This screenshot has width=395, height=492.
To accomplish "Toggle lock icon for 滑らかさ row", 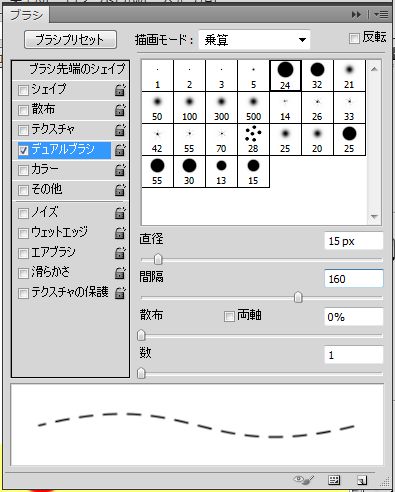I will [120, 273].
